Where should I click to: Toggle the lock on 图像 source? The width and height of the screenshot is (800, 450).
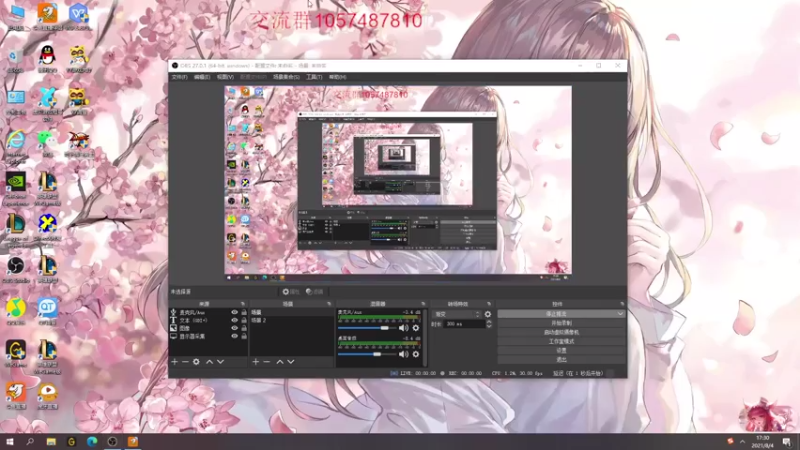(x=244, y=328)
